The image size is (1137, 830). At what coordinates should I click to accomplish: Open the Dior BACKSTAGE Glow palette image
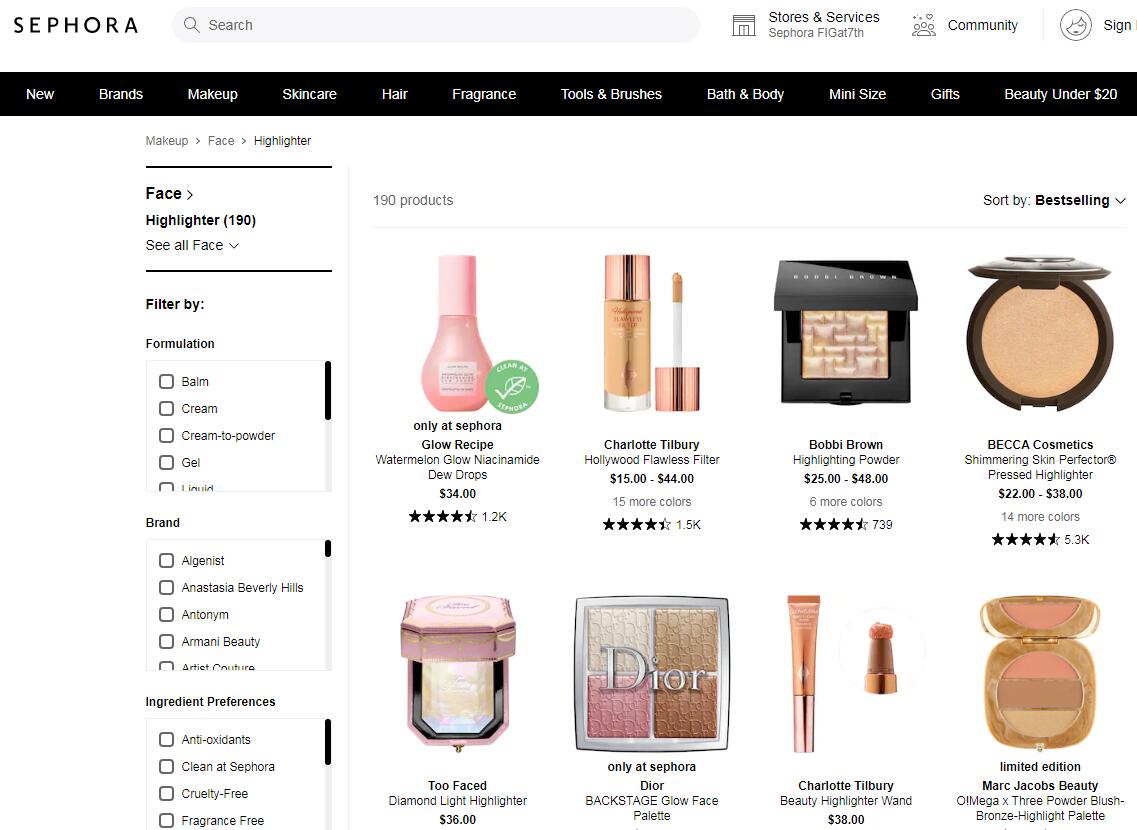pyautogui.click(x=652, y=675)
